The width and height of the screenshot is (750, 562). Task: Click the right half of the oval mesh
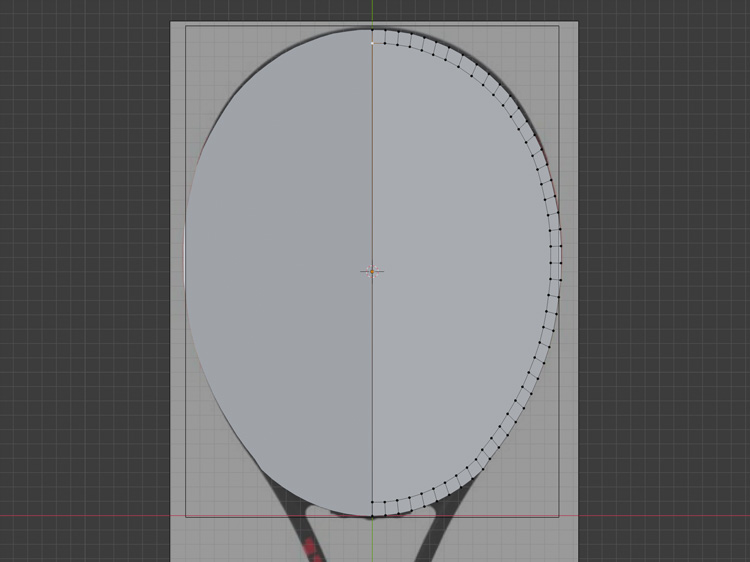[x=460, y=270]
